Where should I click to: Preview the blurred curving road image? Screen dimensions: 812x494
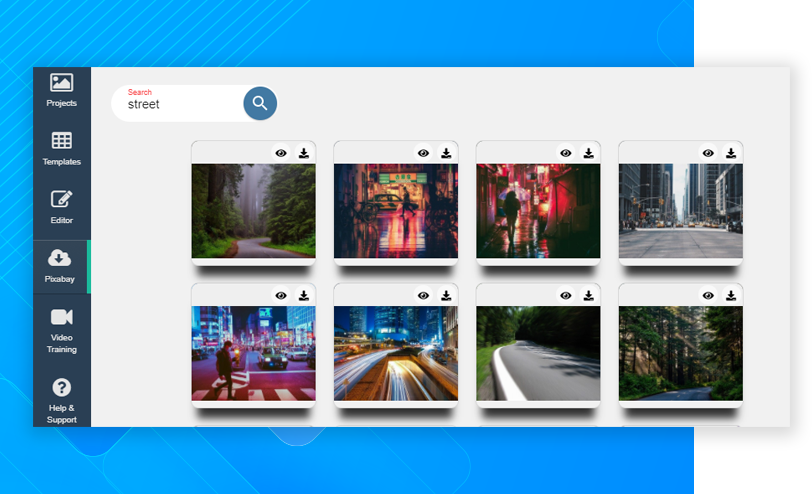(566, 296)
